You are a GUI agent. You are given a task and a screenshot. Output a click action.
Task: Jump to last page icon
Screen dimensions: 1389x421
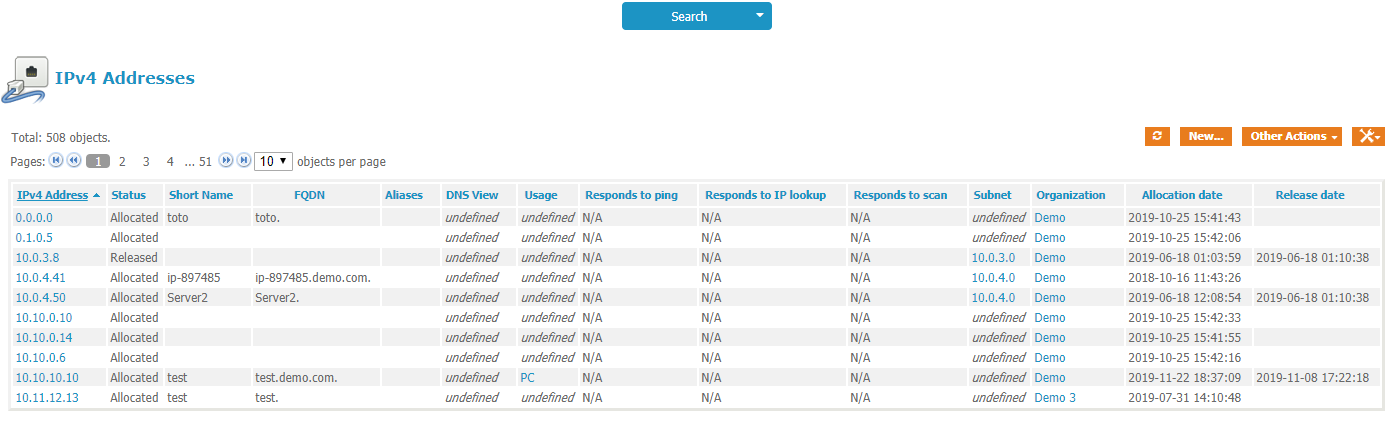pyautogui.click(x=243, y=160)
